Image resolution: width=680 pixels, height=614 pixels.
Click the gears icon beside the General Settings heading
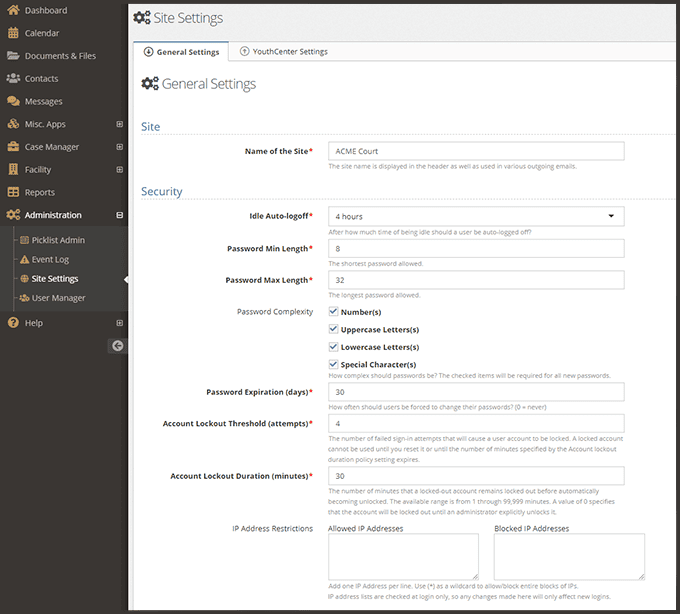tap(150, 83)
